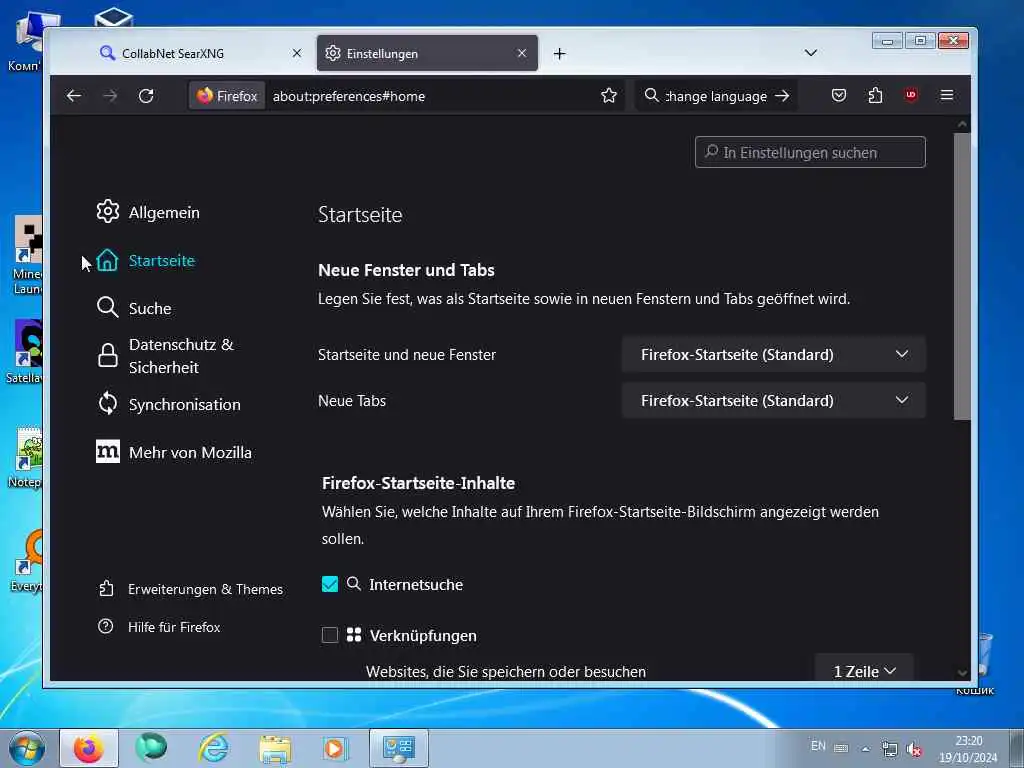The image size is (1024, 768).
Task: Open the Allgemein settings category
Action: [148, 212]
